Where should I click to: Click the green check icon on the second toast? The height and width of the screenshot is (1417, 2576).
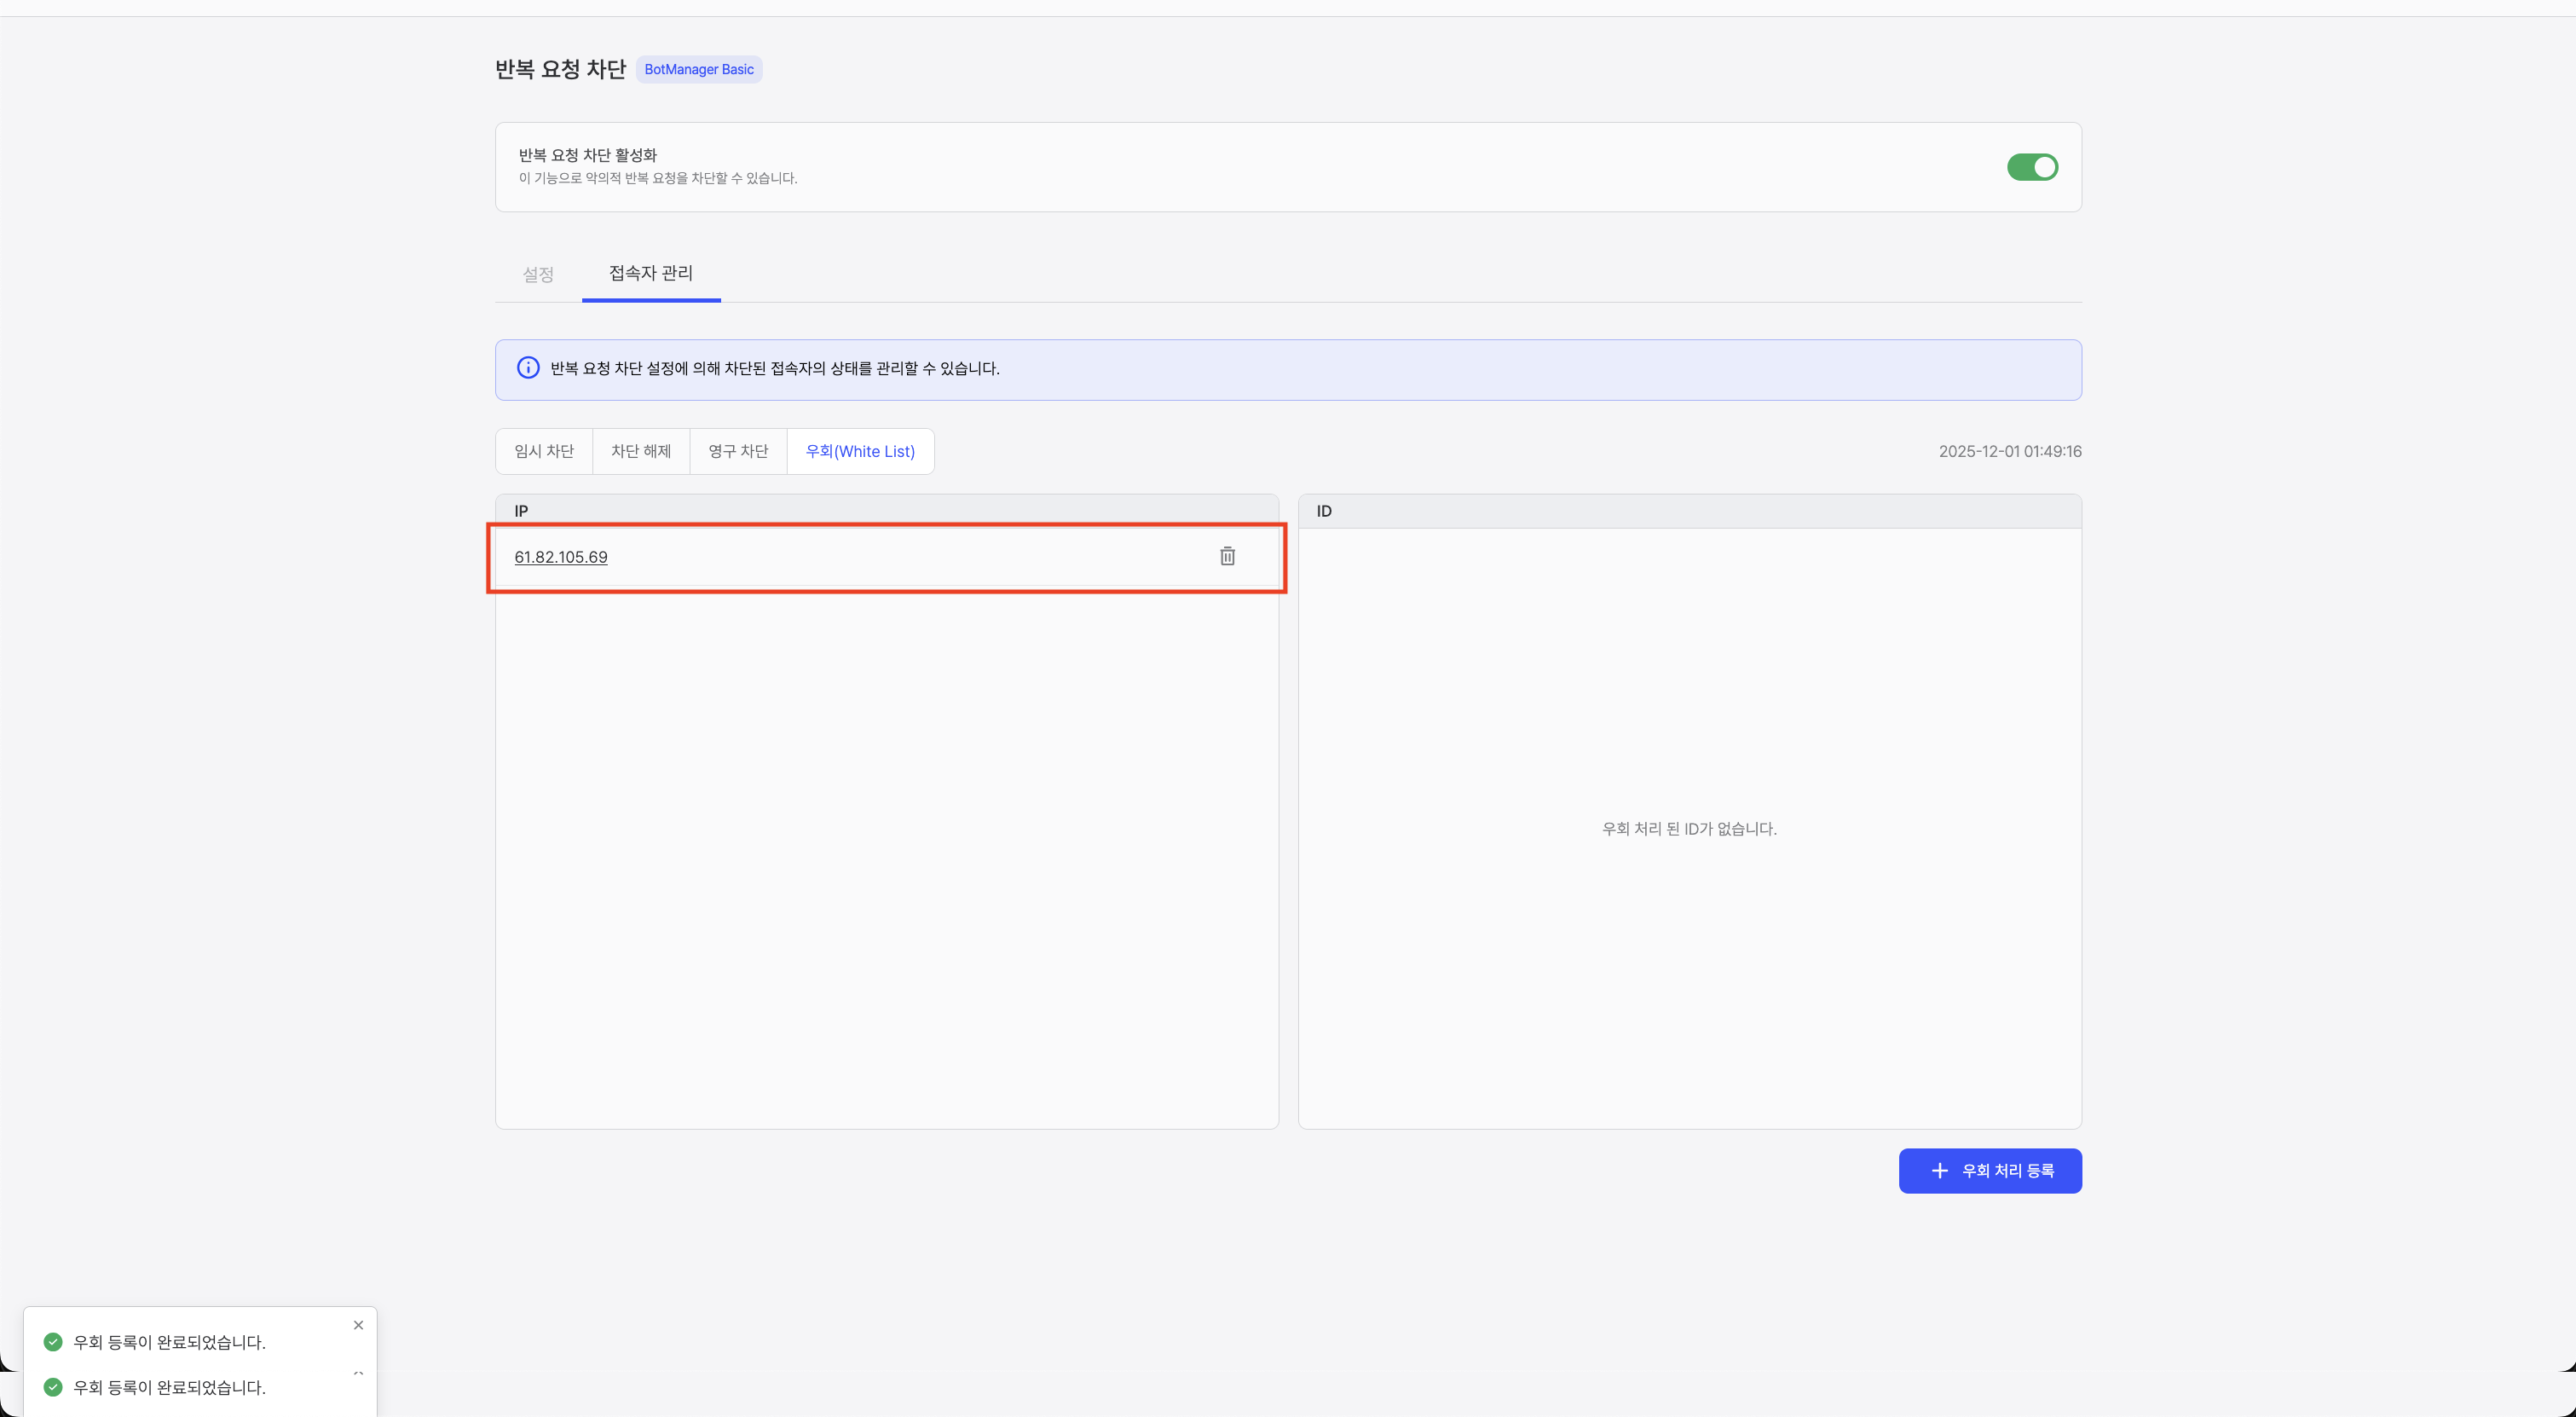pyautogui.click(x=53, y=1388)
